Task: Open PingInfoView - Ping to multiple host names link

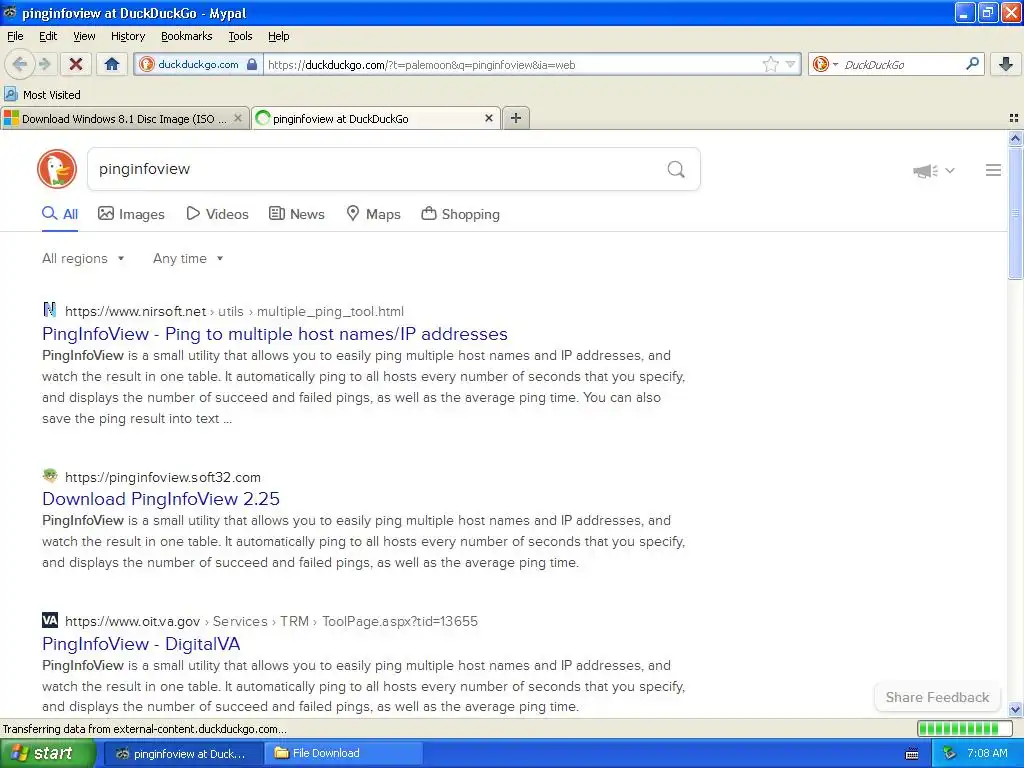Action: (275, 334)
